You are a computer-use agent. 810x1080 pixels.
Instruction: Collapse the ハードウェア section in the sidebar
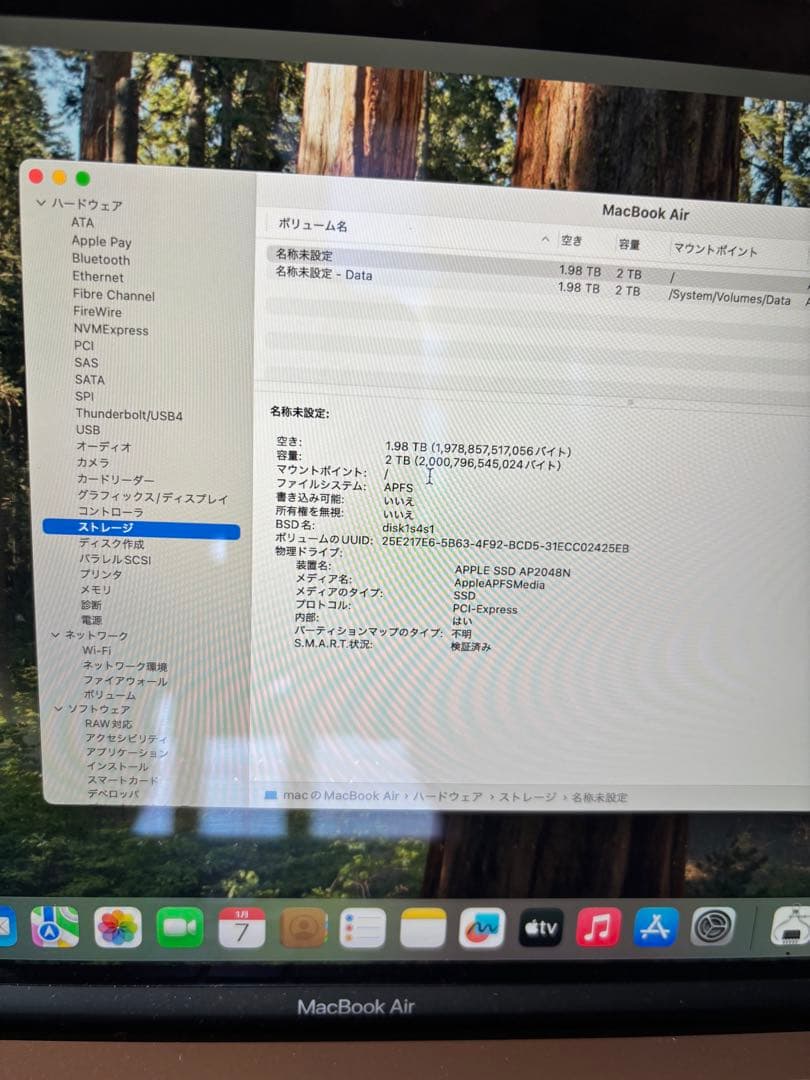40,205
